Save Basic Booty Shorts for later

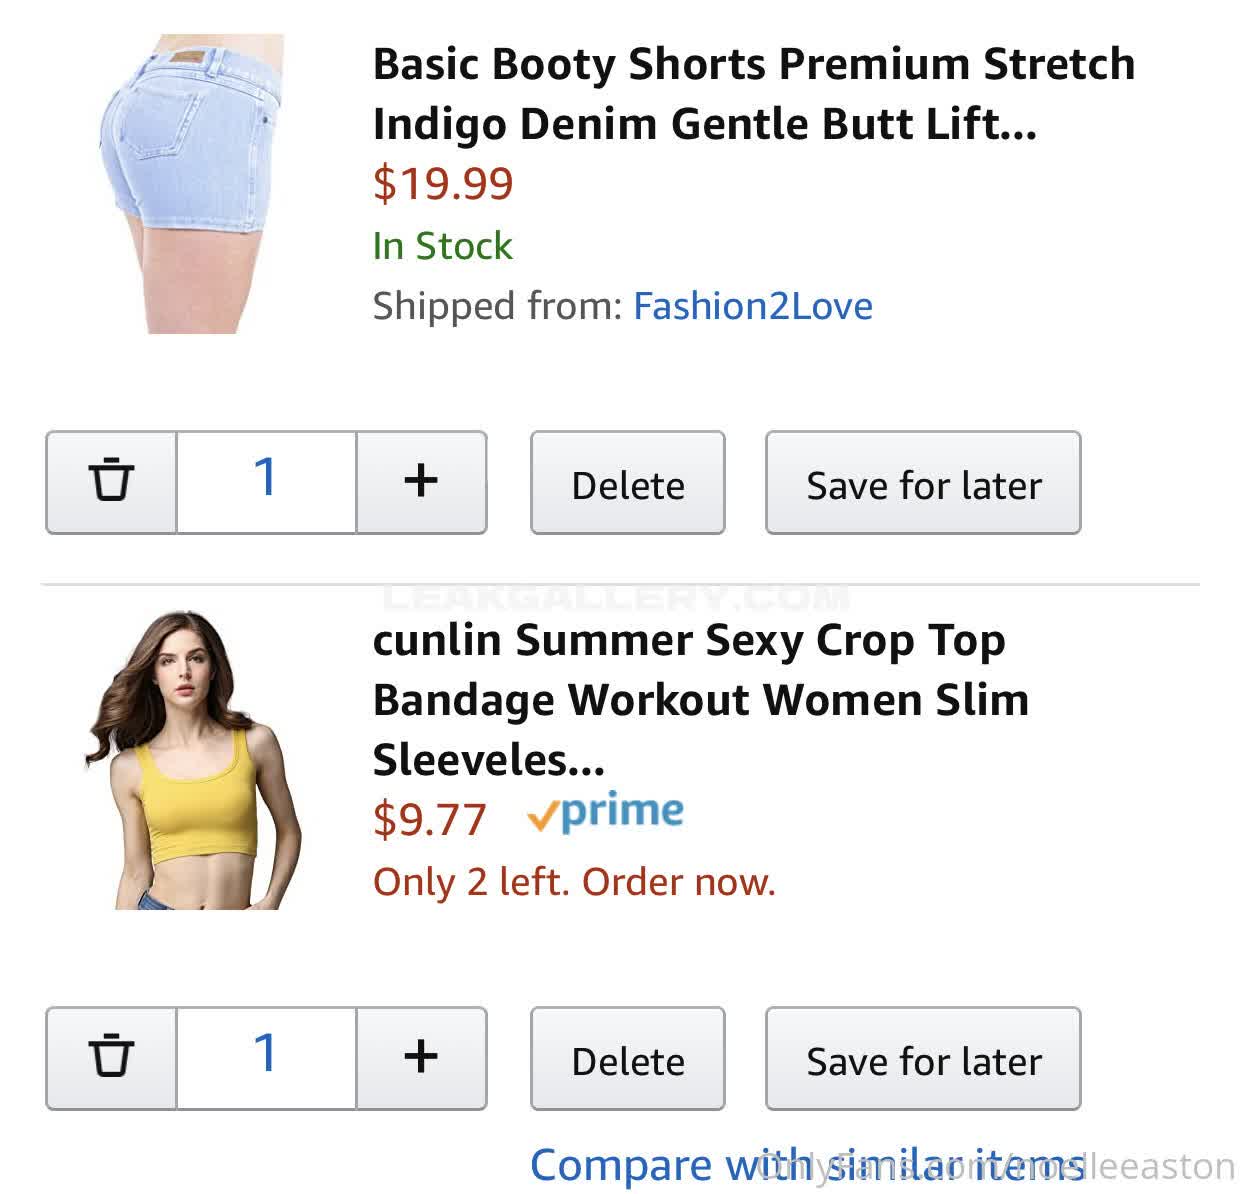pos(923,484)
